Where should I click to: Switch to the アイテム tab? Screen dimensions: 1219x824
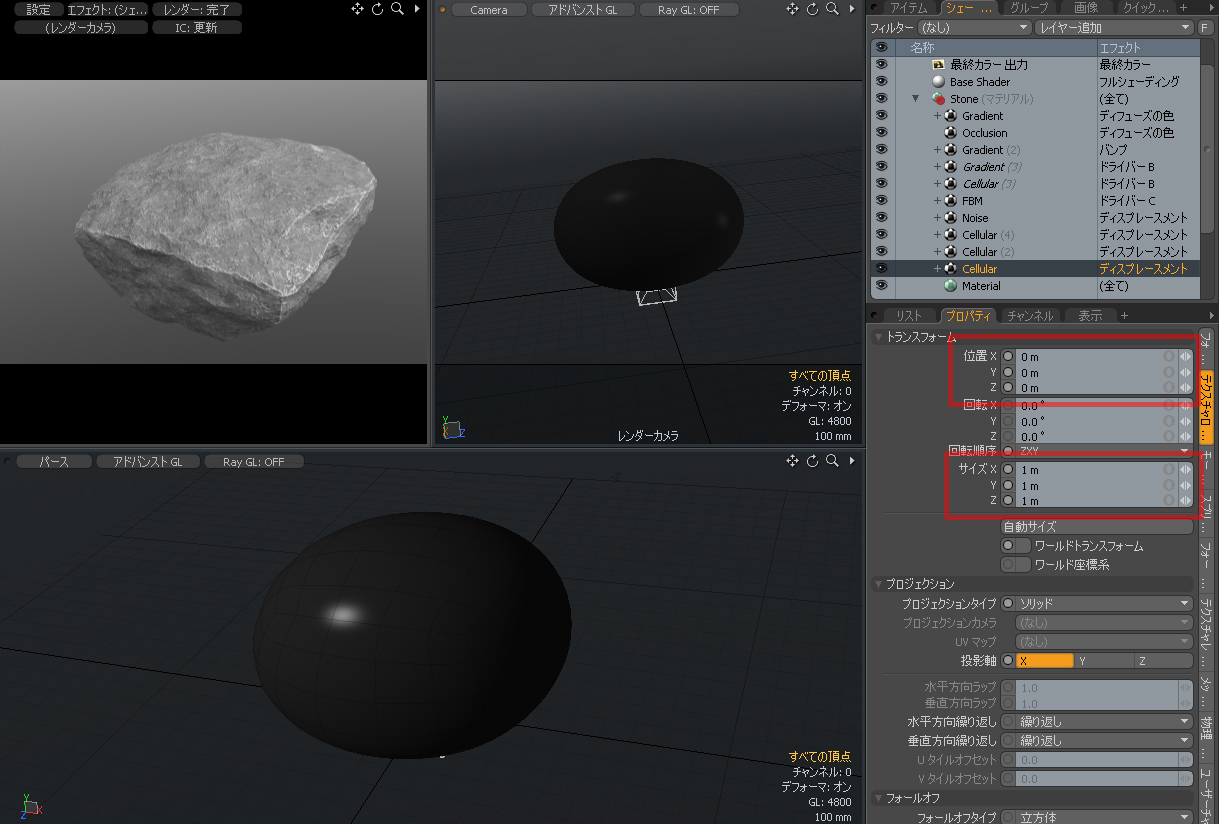tap(908, 8)
